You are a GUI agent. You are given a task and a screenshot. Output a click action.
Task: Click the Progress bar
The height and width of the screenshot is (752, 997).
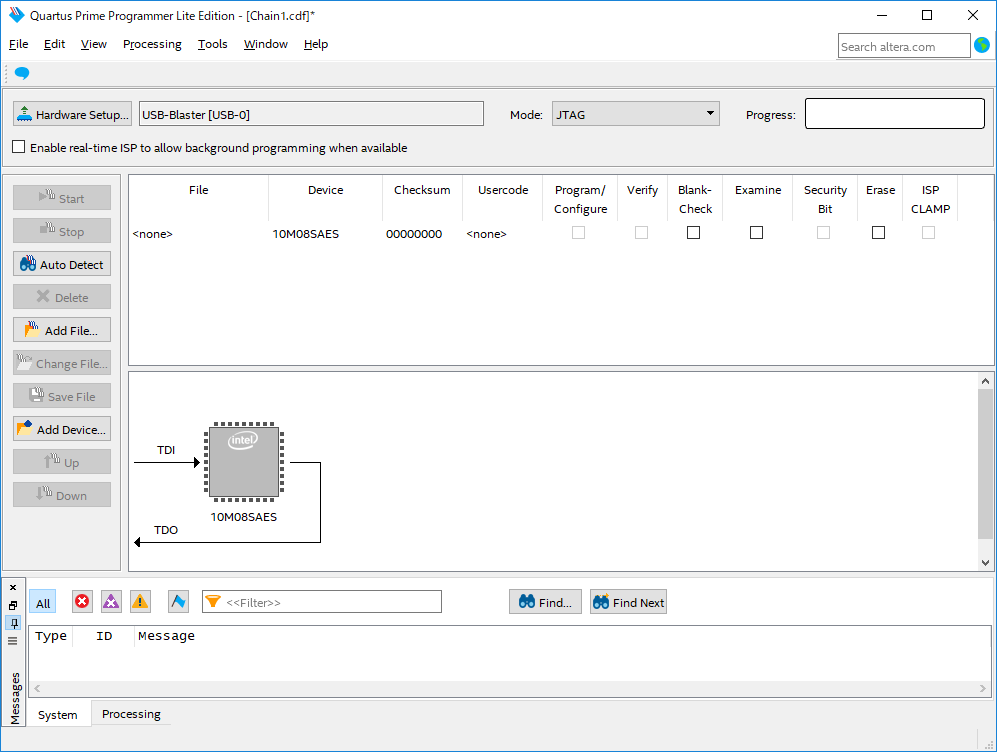(895, 114)
